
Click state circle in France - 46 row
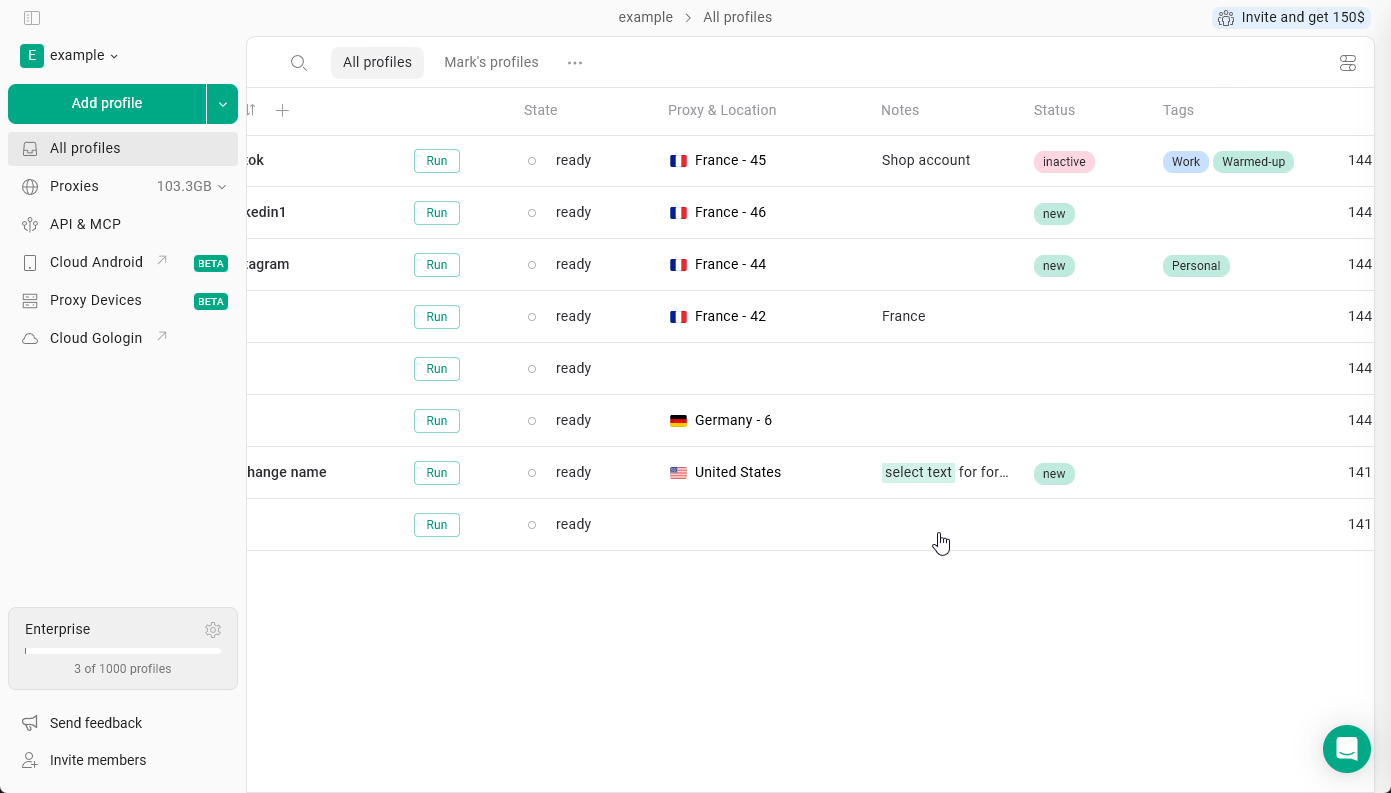[x=532, y=213]
